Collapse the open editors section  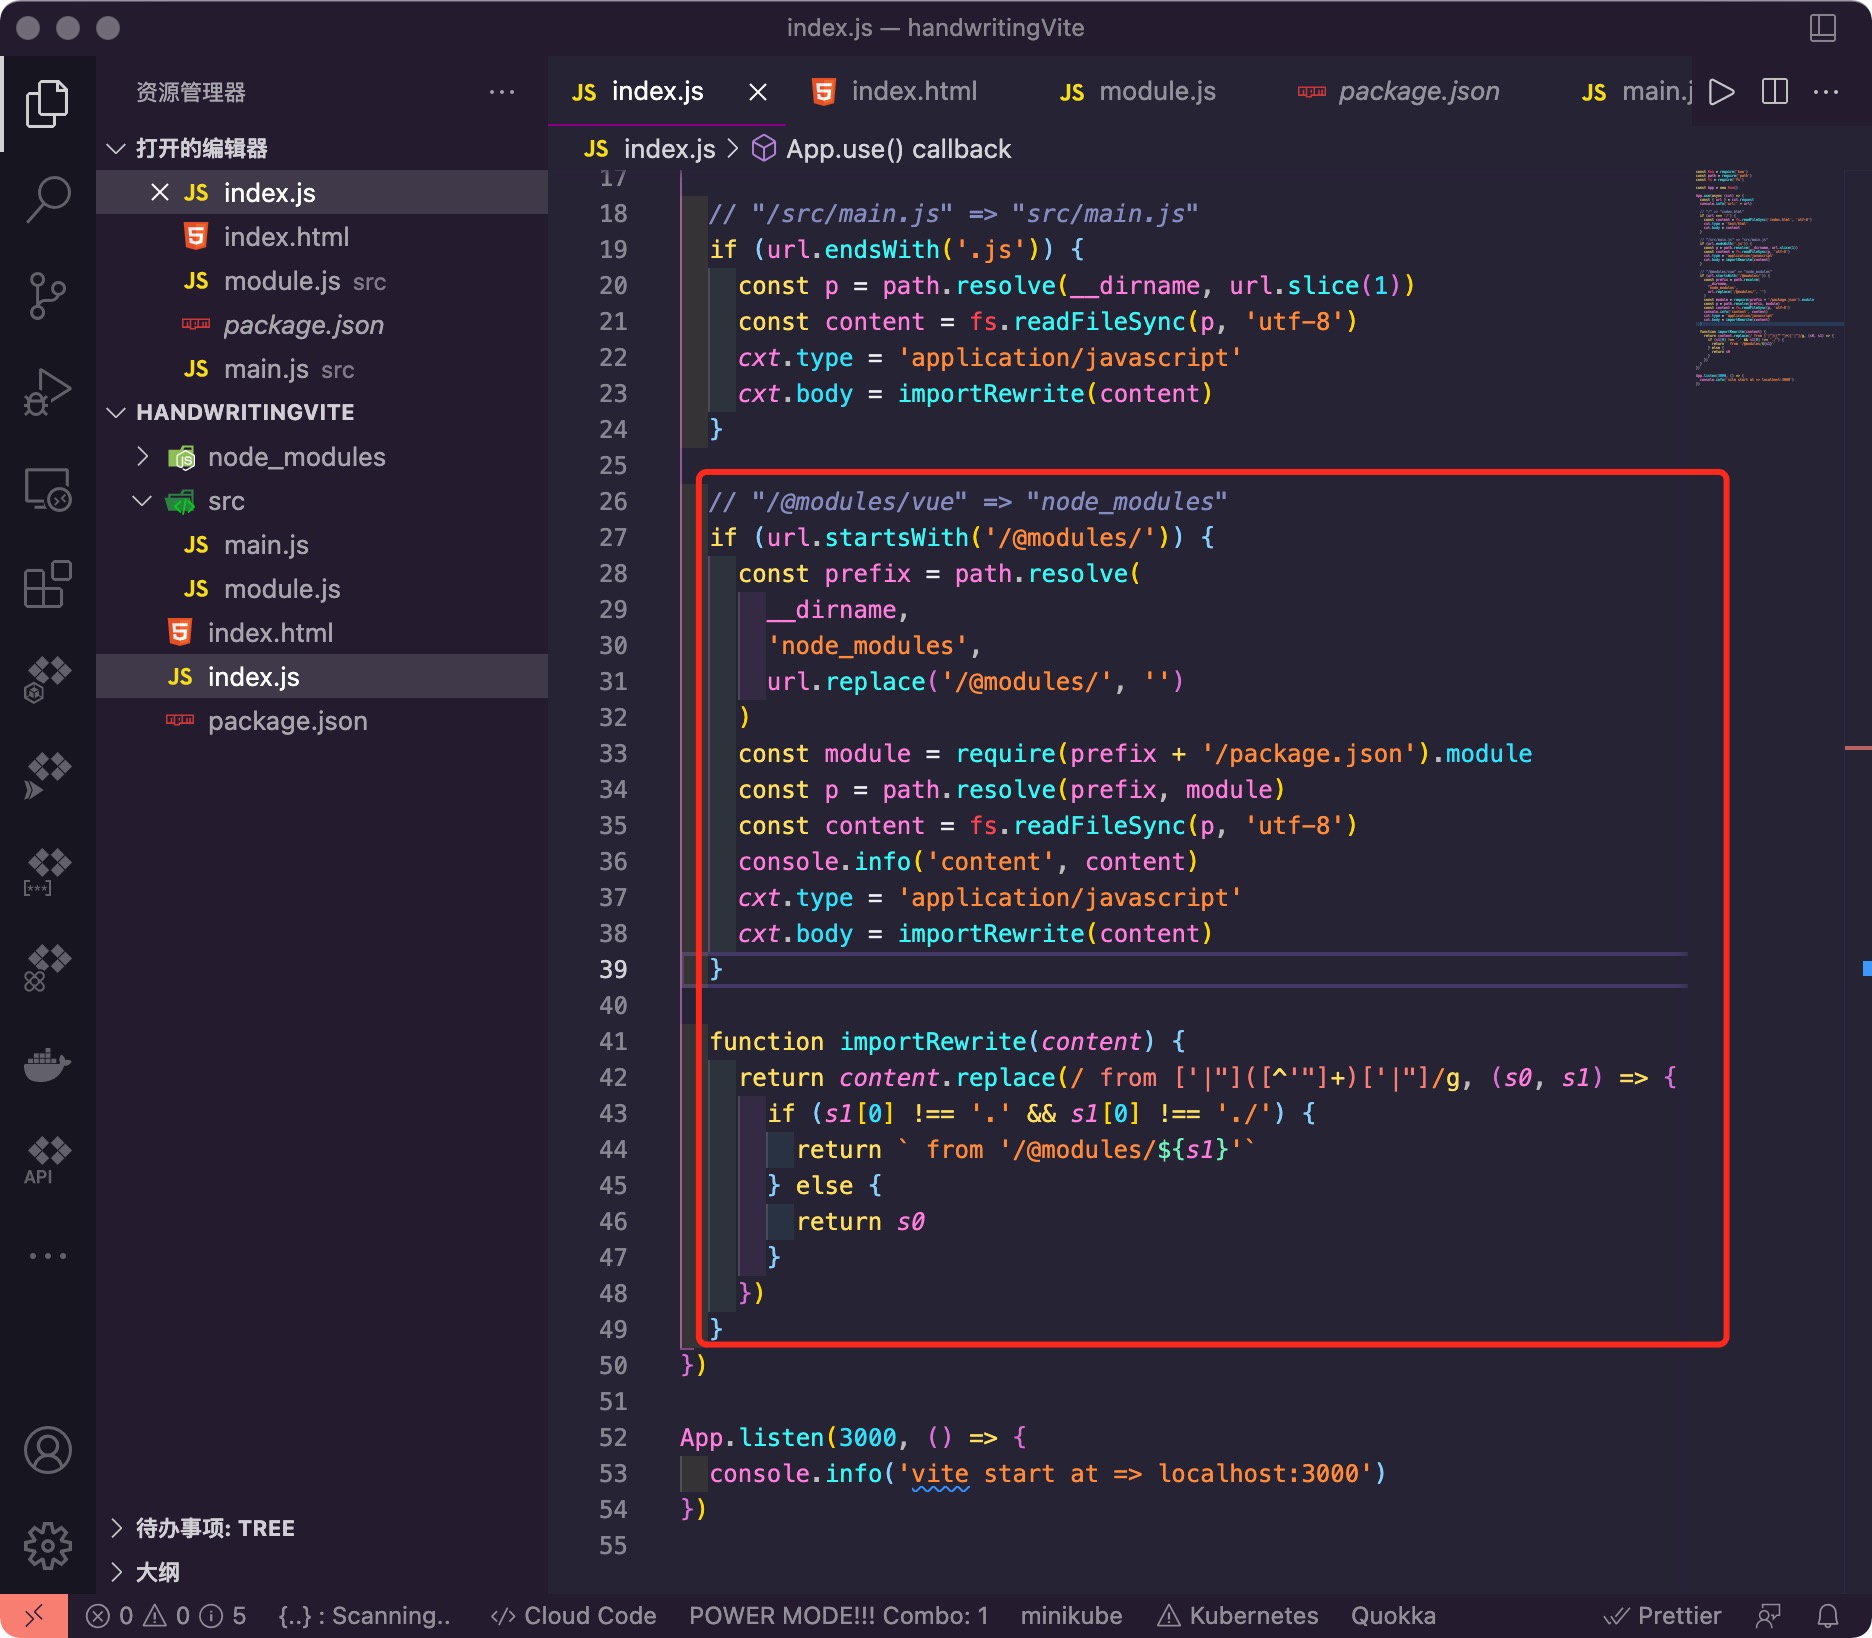(x=322, y=148)
